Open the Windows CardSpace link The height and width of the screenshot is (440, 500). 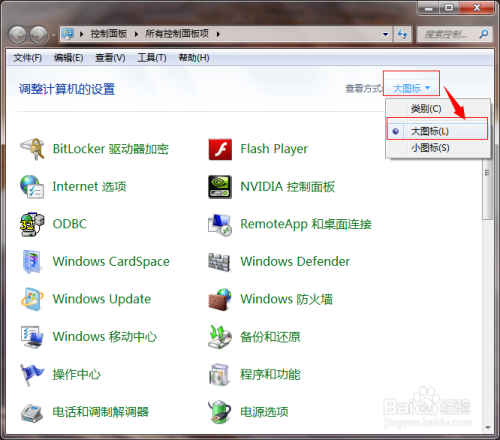(111, 262)
